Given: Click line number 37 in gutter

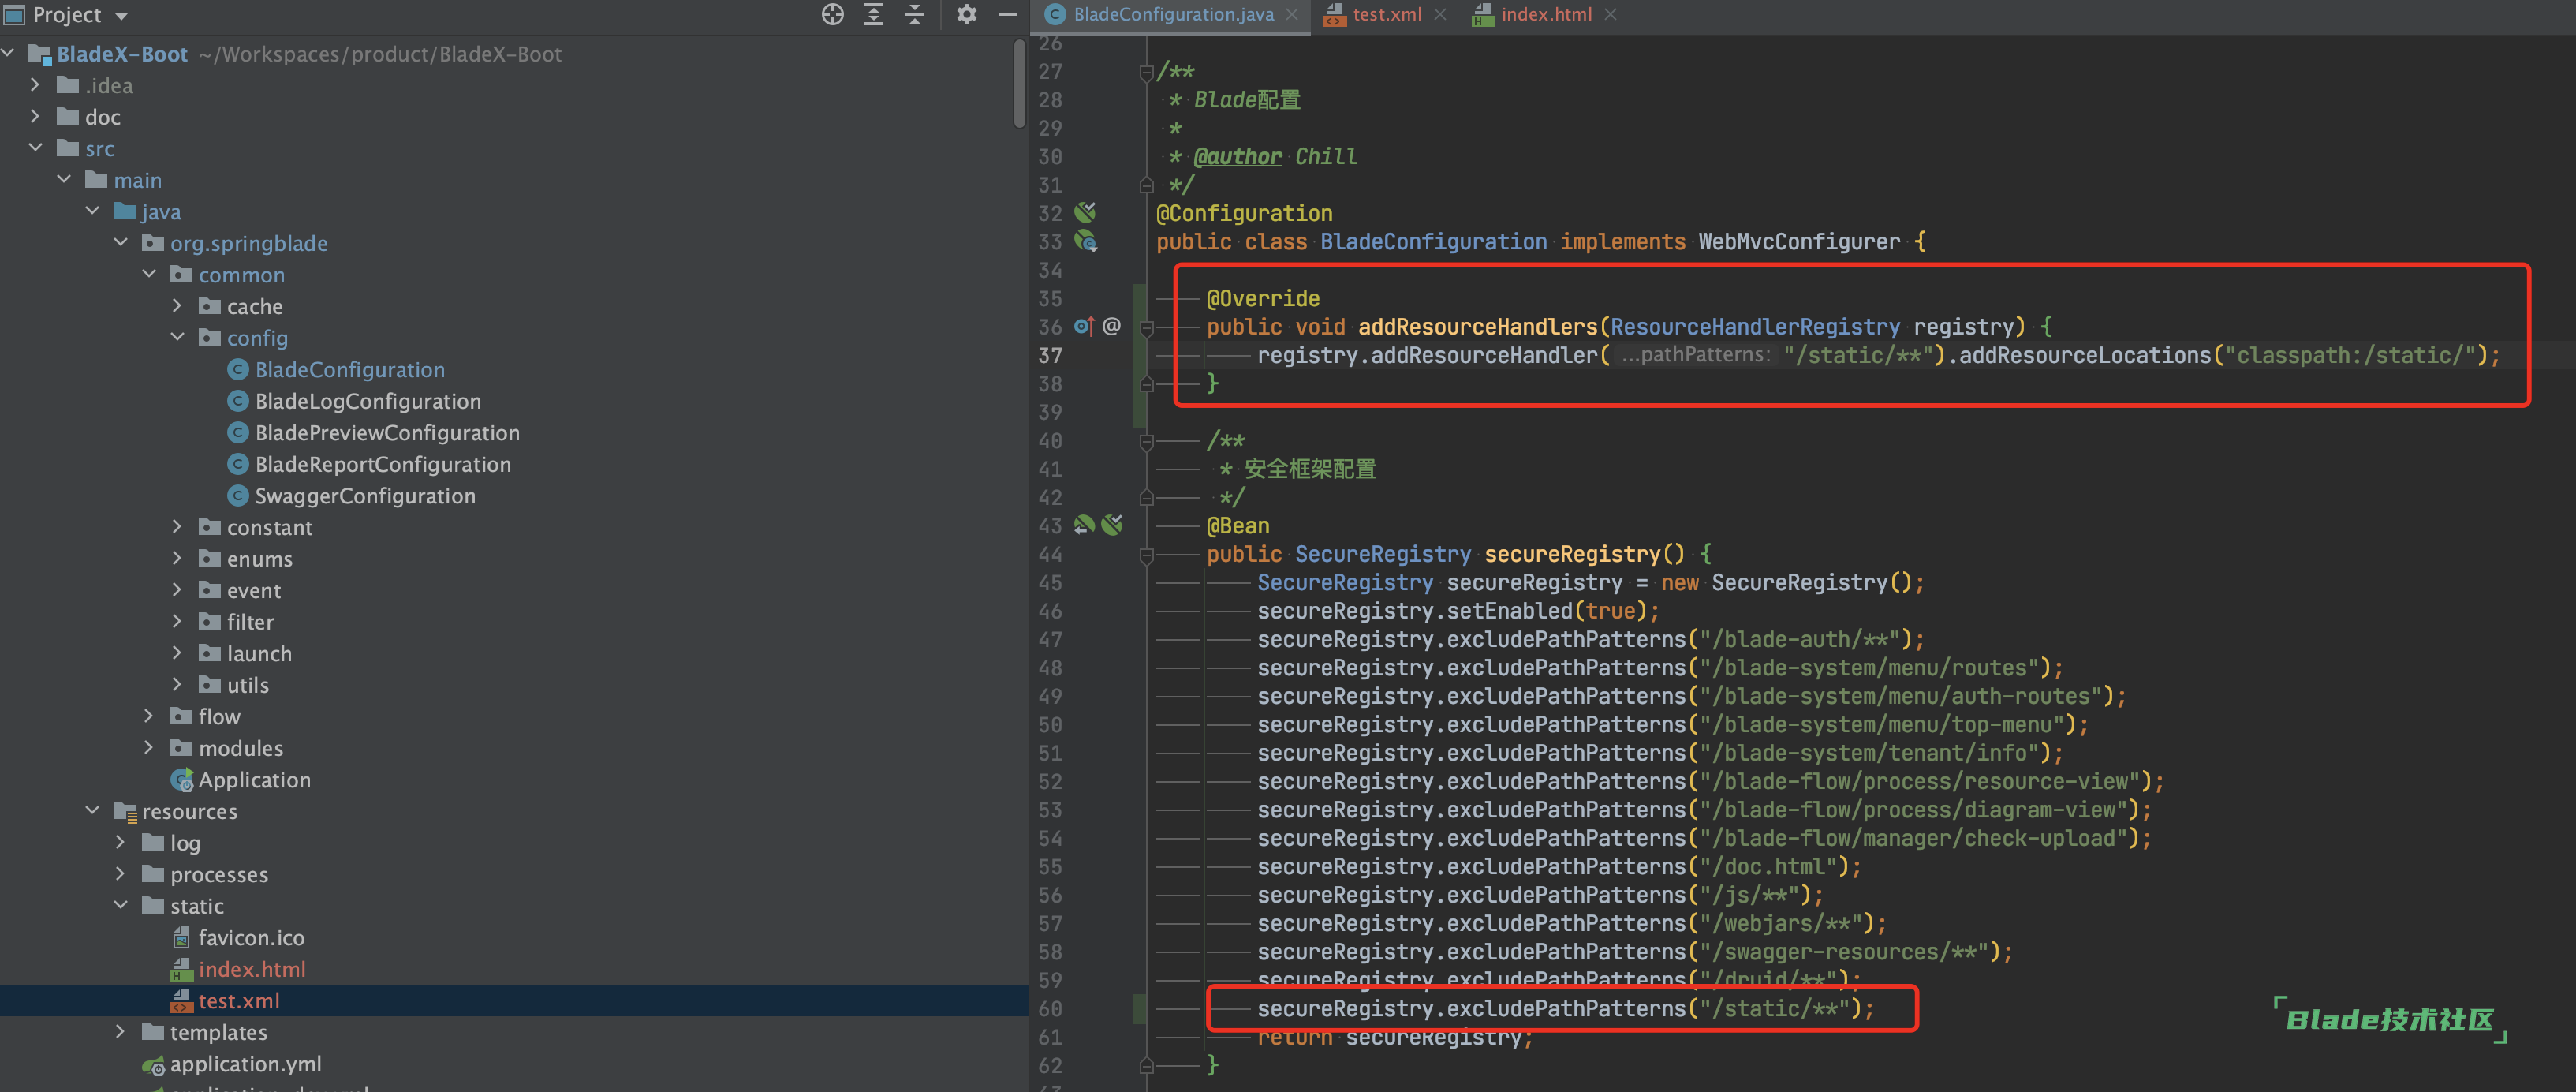Looking at the screenshot, I should (x=1050, y=355).
